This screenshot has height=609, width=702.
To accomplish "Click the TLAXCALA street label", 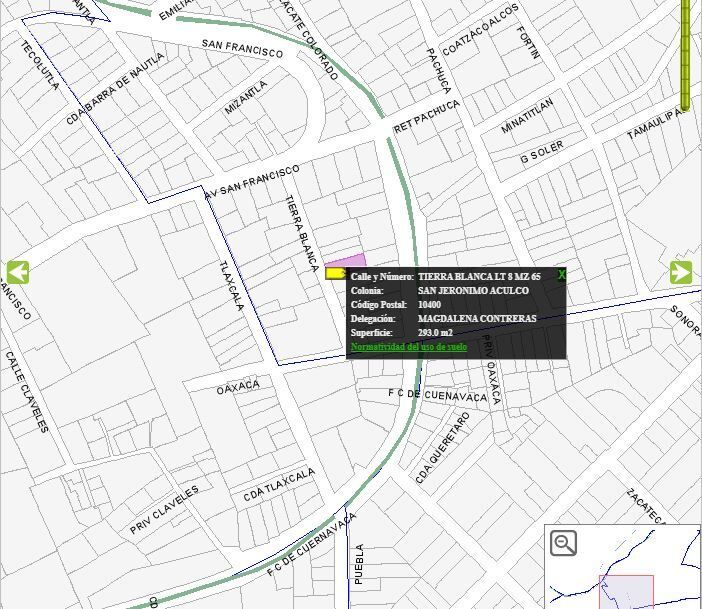I will point(231,286).
